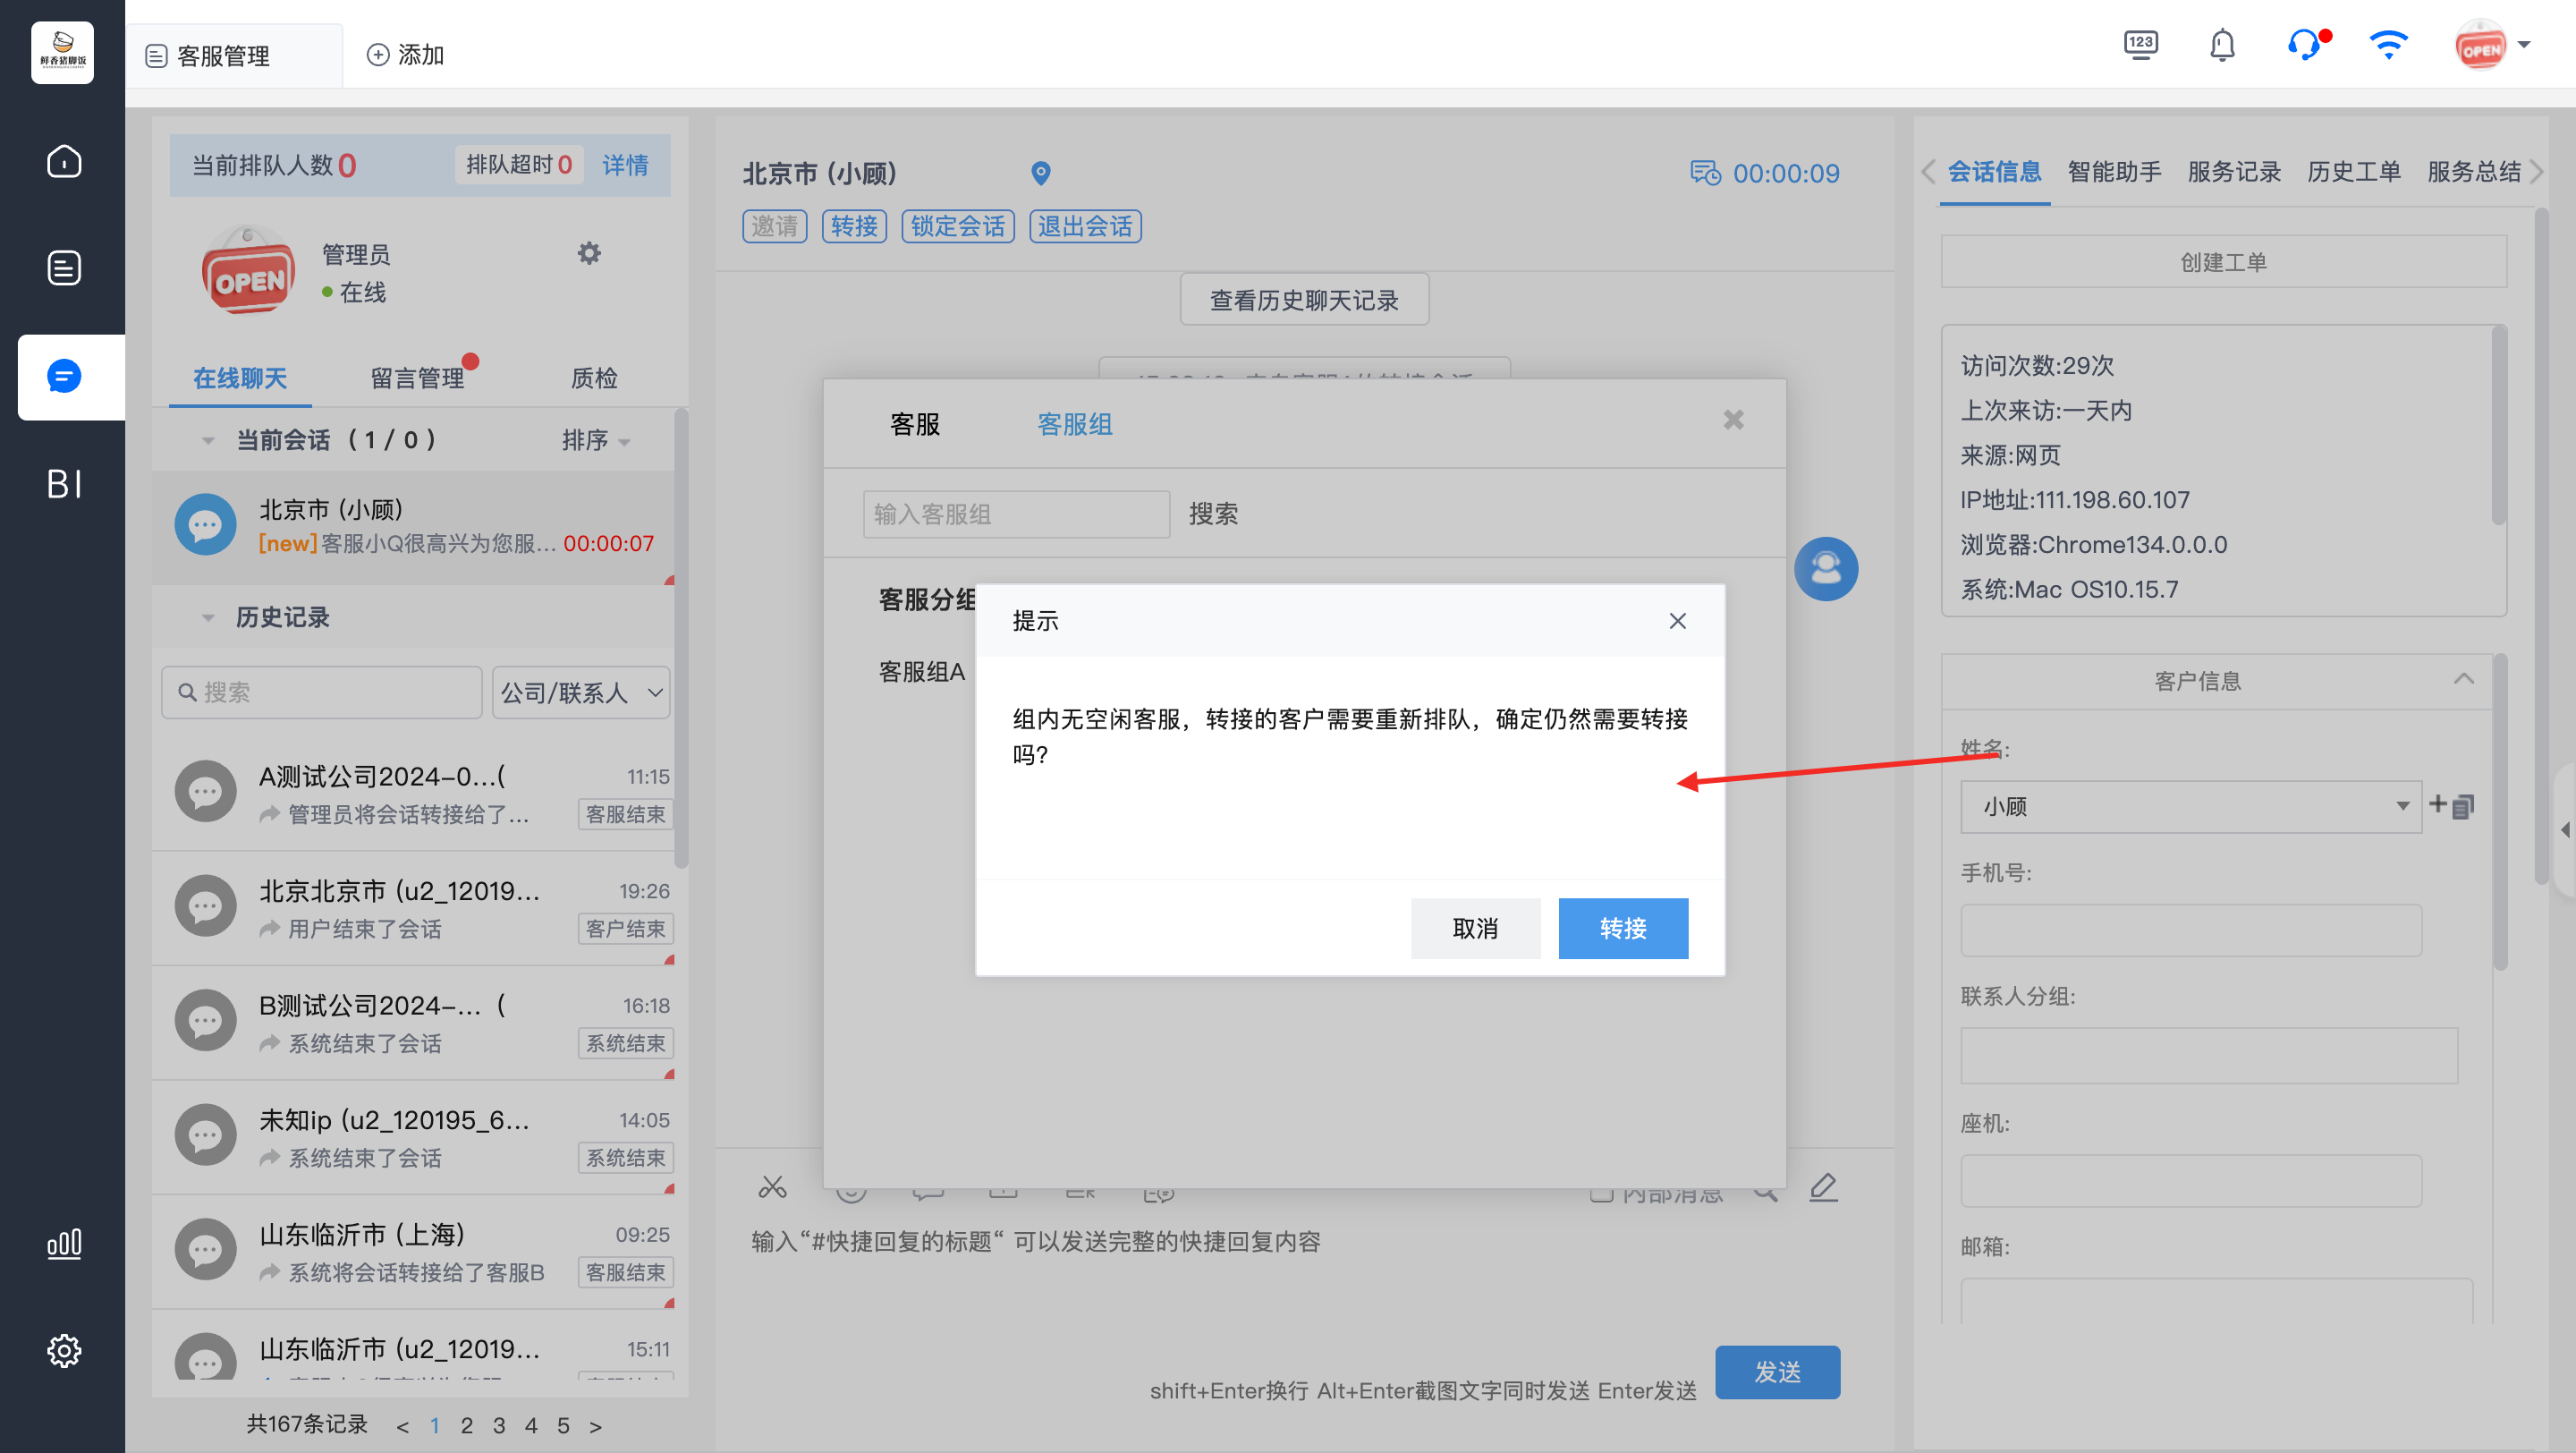Click 取消 in the prompt dialog
The image size is (2576, 1453).
1476,928
